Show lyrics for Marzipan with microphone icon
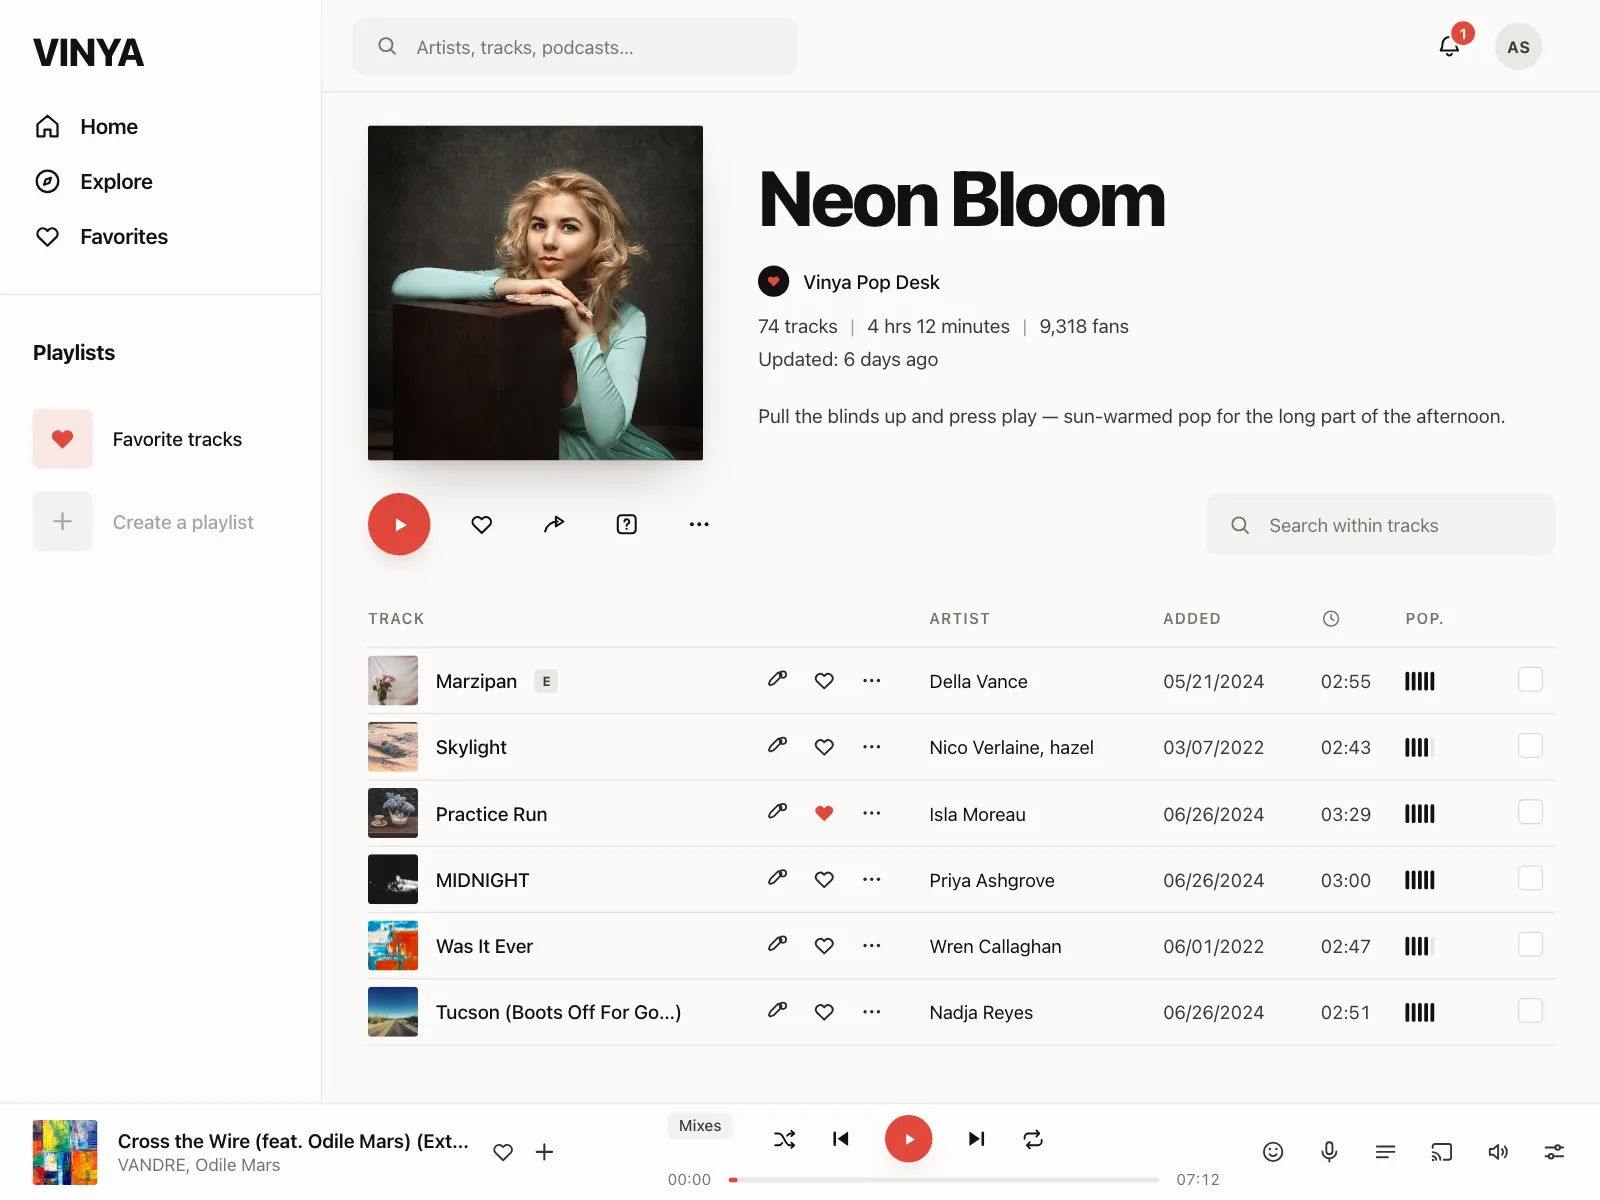 pos(777,680)
